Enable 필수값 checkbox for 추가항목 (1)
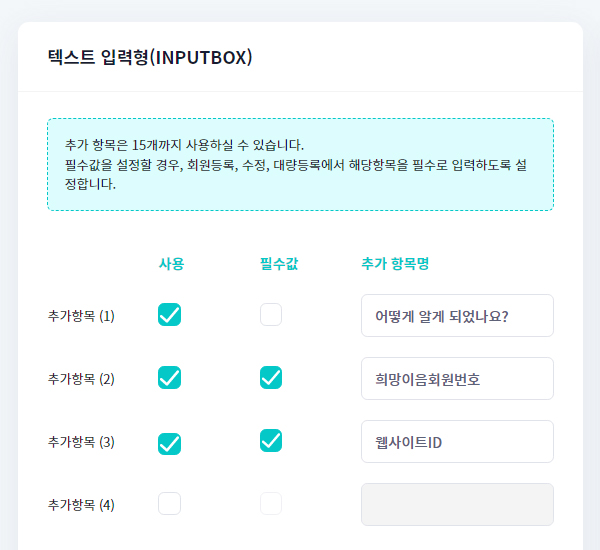This screenshot has height=550, width=600. (x=270, y=315)
